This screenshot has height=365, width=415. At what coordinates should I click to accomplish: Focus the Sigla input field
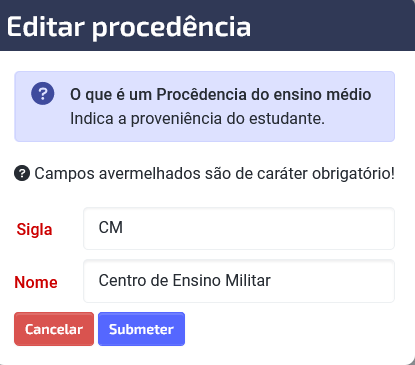point(239,228)
